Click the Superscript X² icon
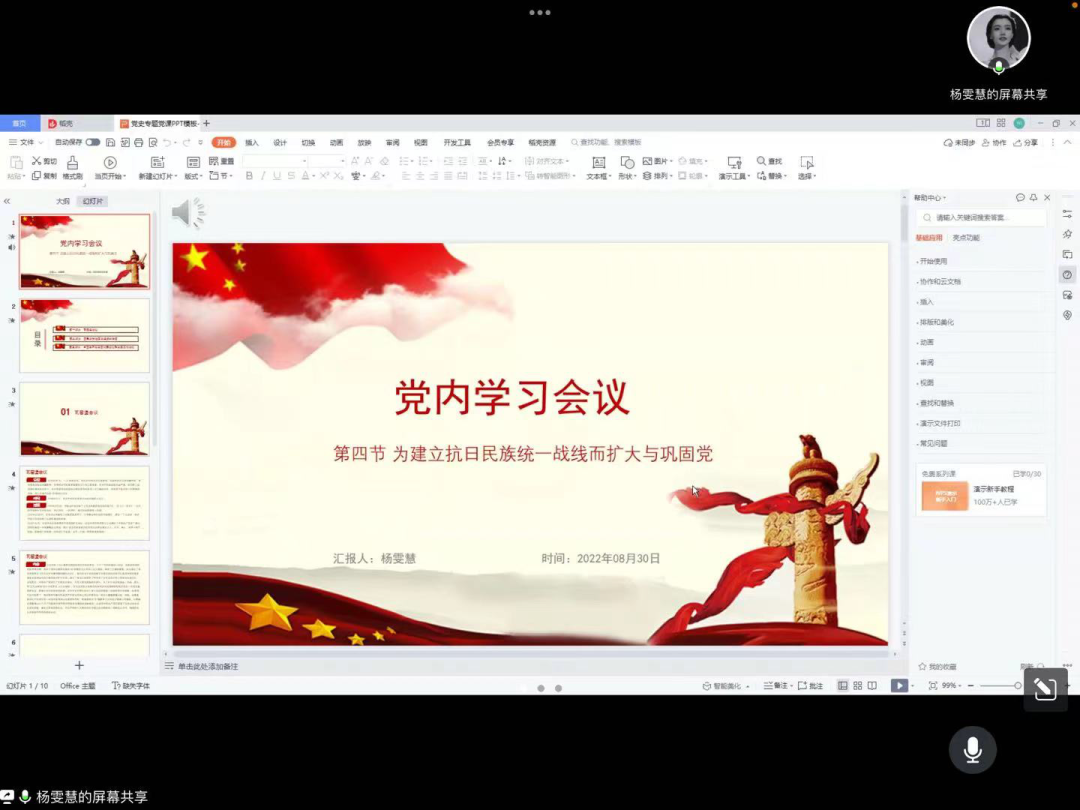 tap(324, 176)
